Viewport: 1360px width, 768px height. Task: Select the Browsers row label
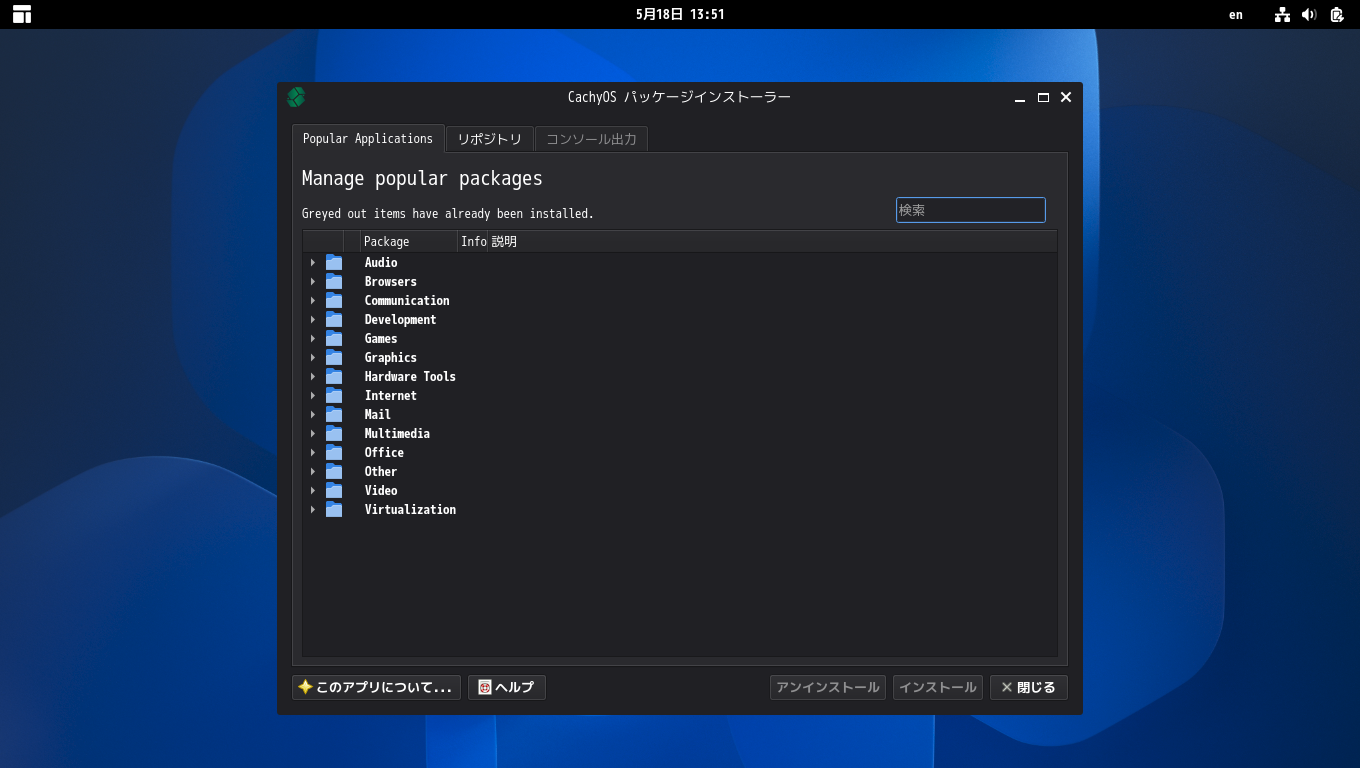(391, 281)
